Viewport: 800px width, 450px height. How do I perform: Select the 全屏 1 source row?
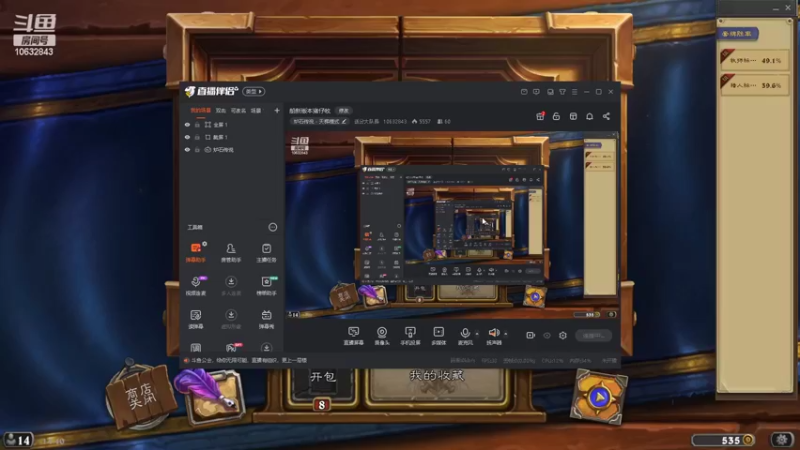pos(232,124)
